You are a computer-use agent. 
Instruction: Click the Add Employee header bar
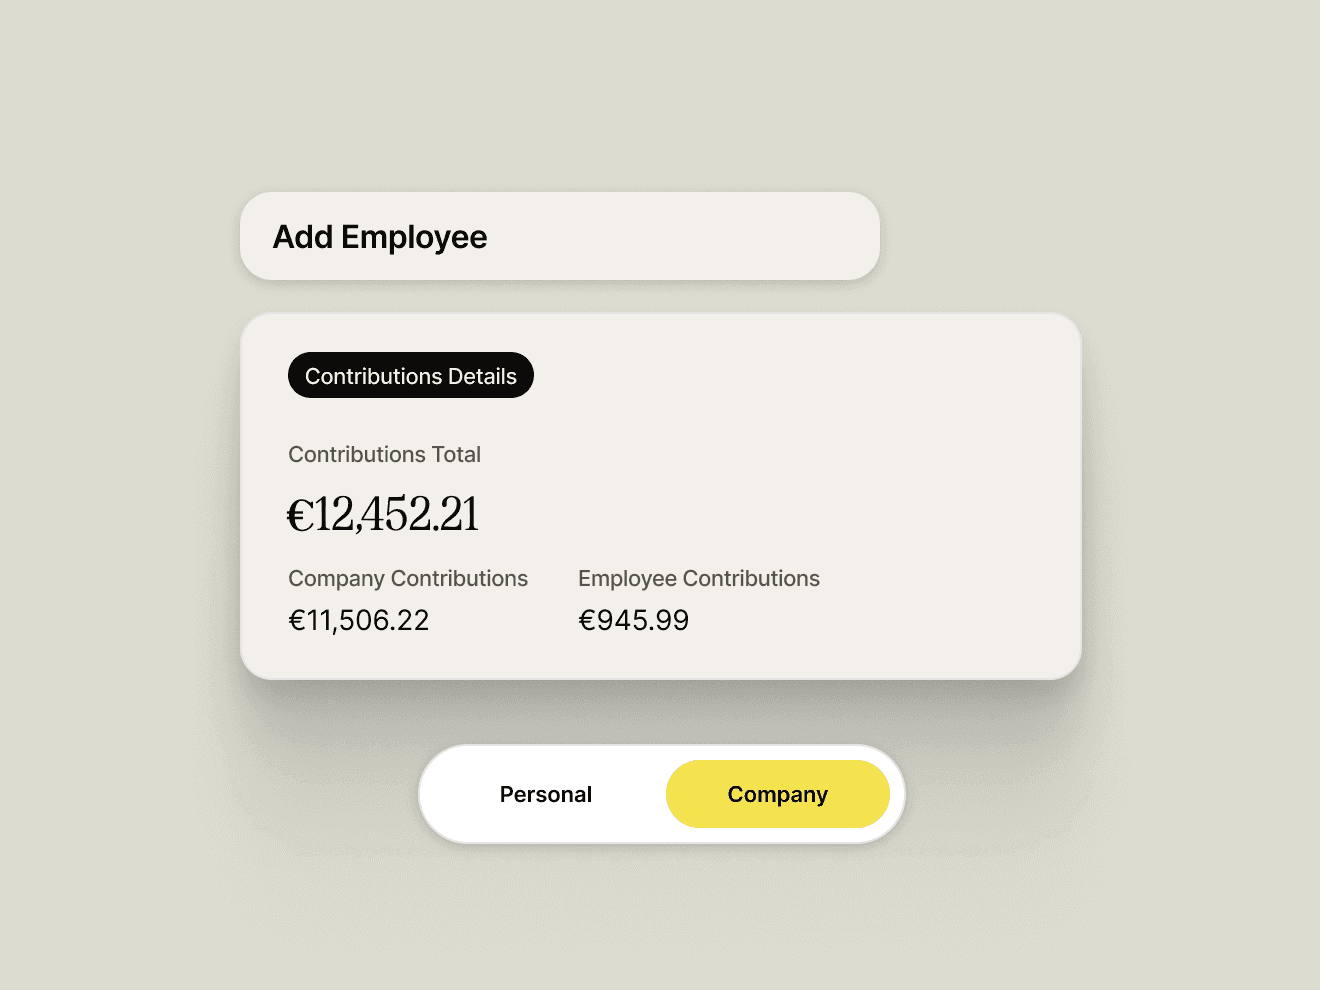pyautogui.click(x=558, y=236)
